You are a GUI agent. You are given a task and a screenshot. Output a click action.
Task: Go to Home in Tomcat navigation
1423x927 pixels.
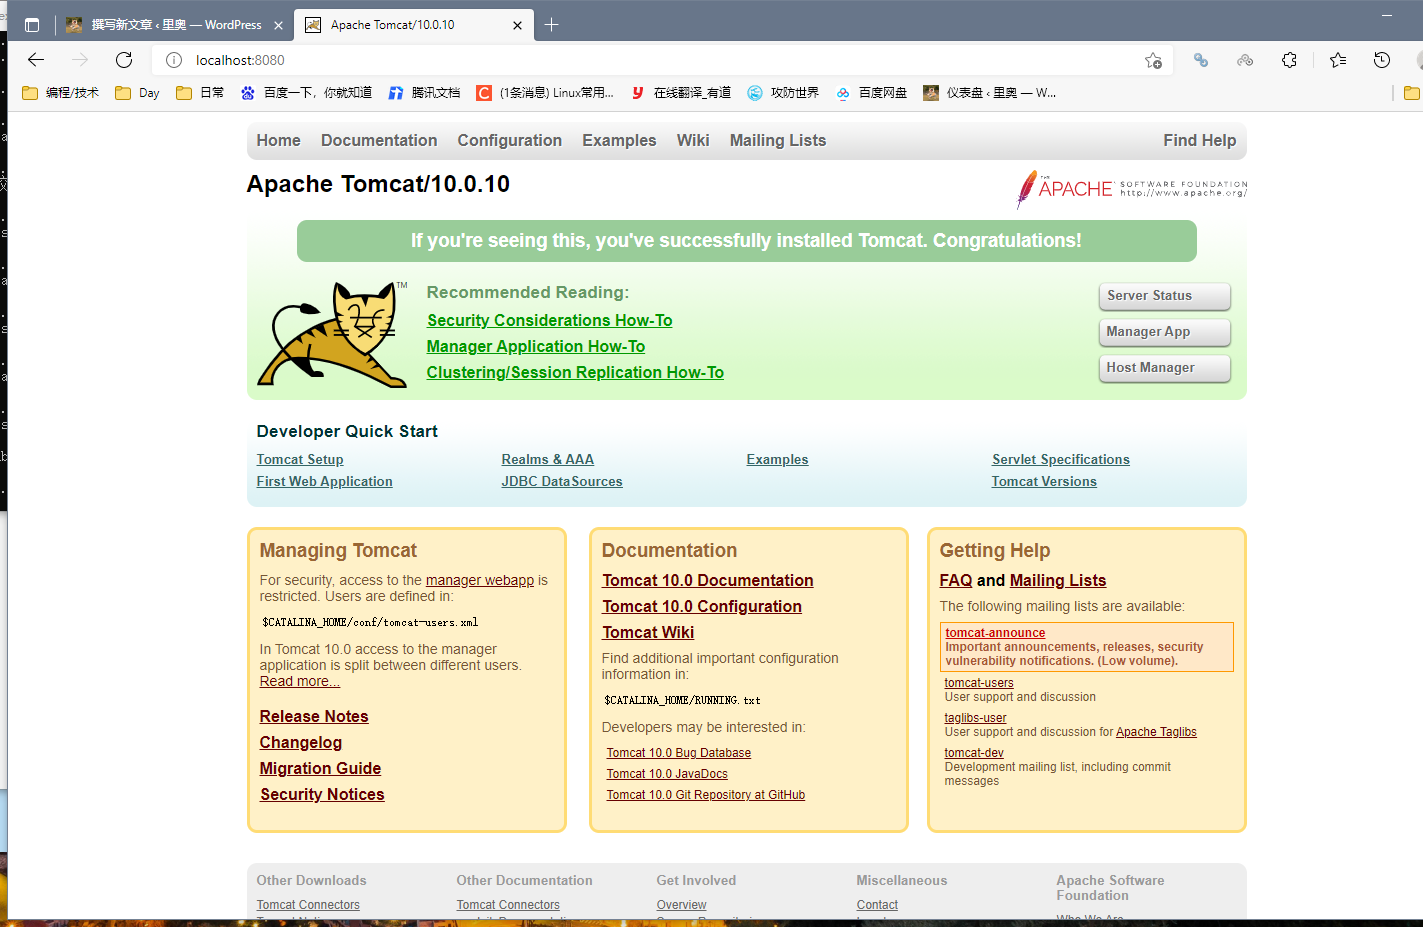click(278, 141)
